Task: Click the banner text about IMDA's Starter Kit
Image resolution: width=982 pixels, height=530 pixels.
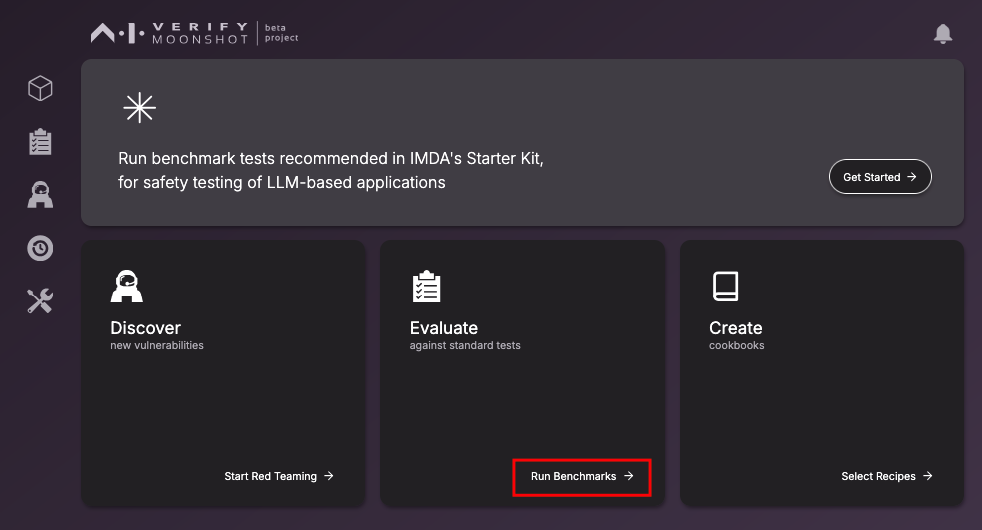Action: pyautogui.click(x=331, y=170)
